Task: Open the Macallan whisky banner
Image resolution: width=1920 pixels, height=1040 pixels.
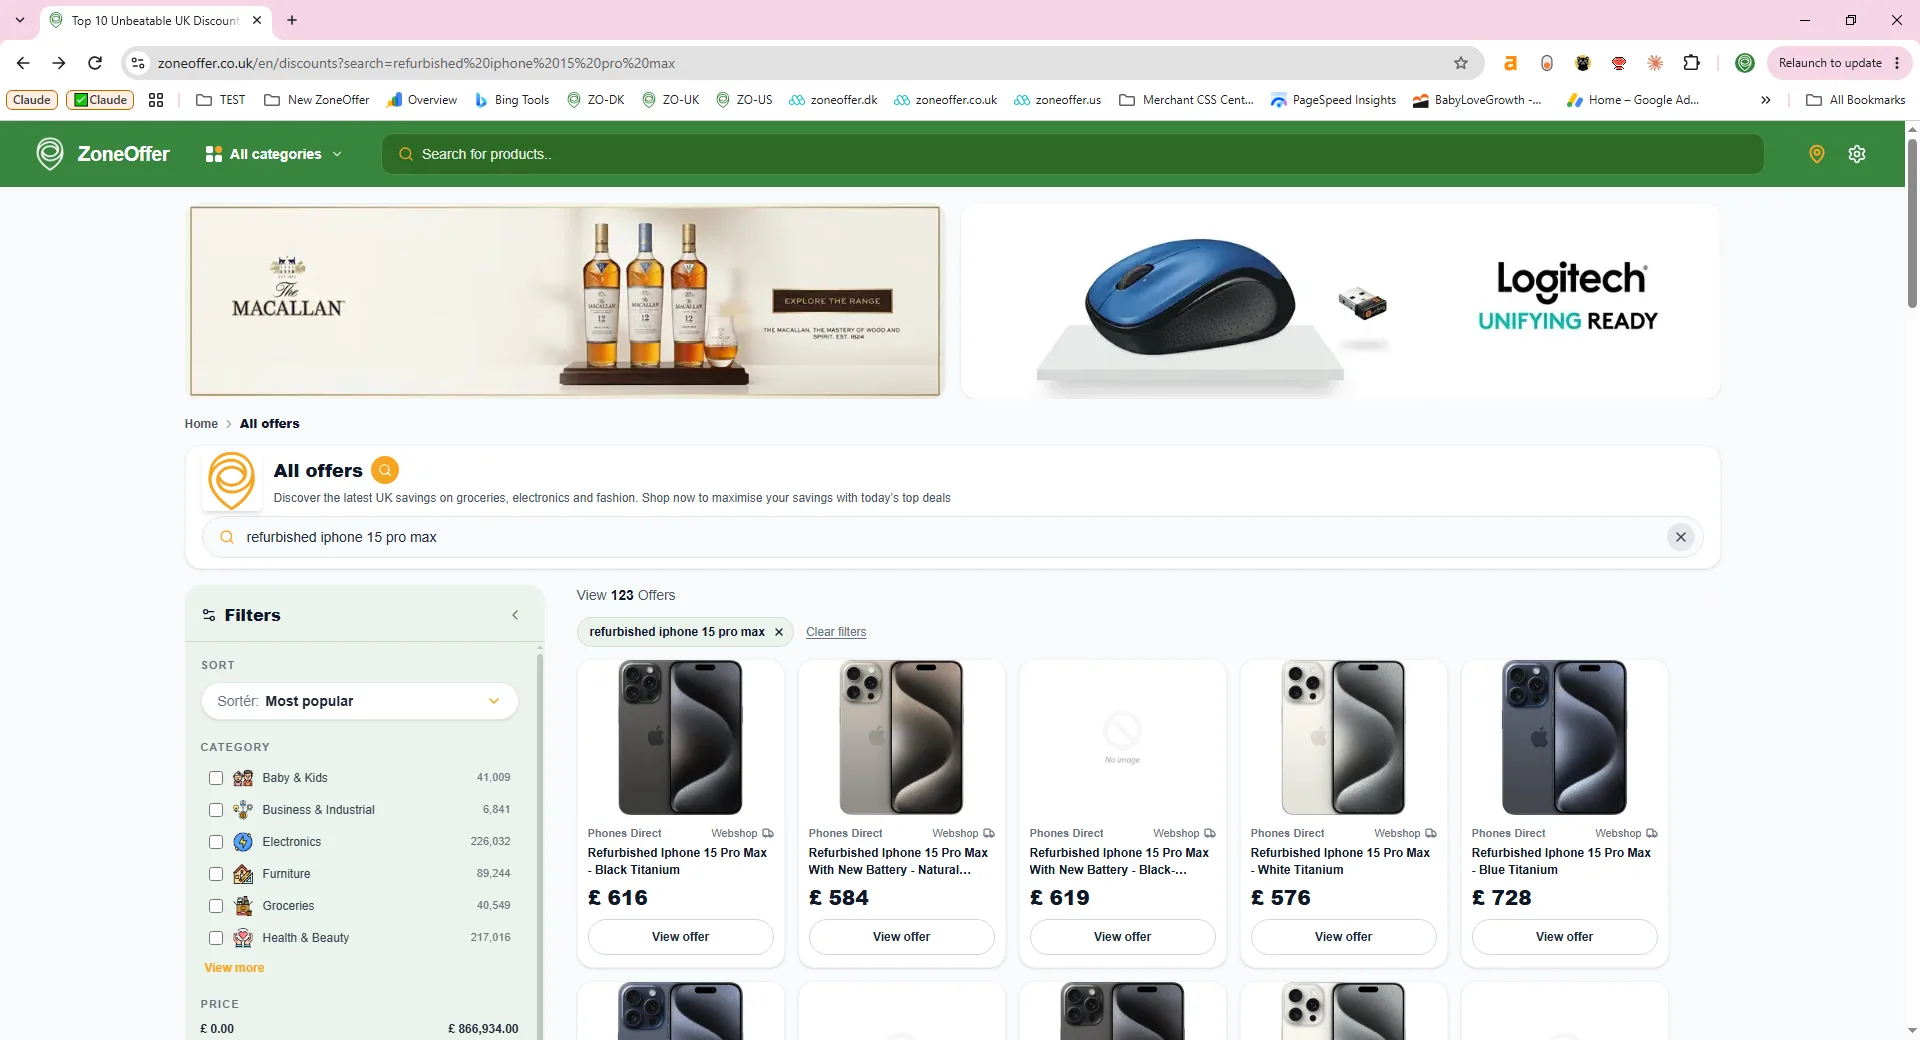Action: click(x=565, y=301)
